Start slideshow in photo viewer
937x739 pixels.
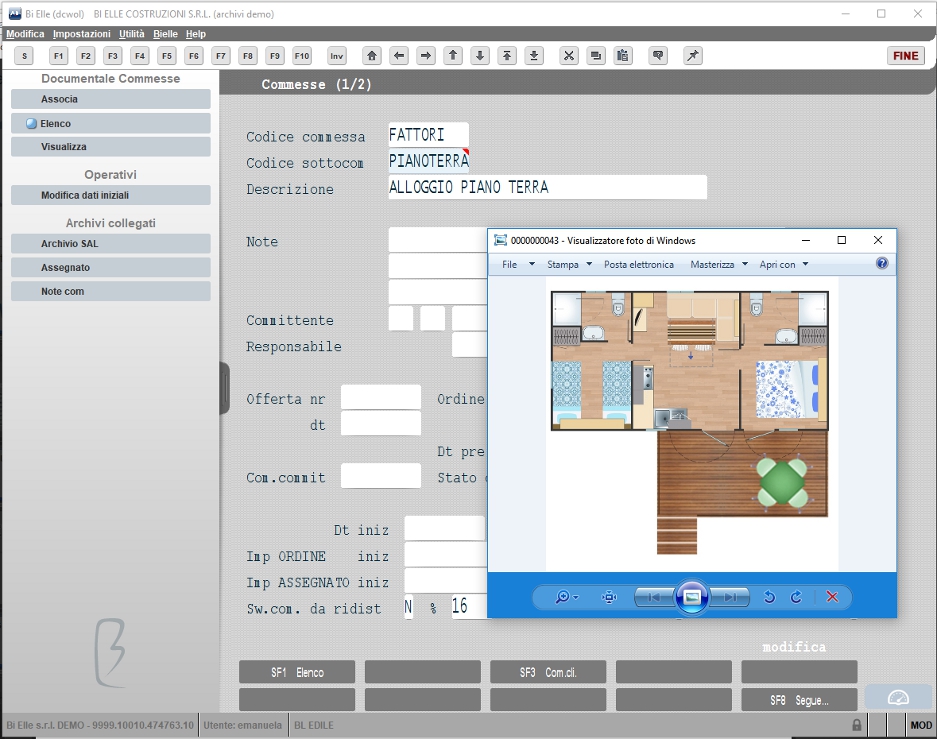click(691, 597)
